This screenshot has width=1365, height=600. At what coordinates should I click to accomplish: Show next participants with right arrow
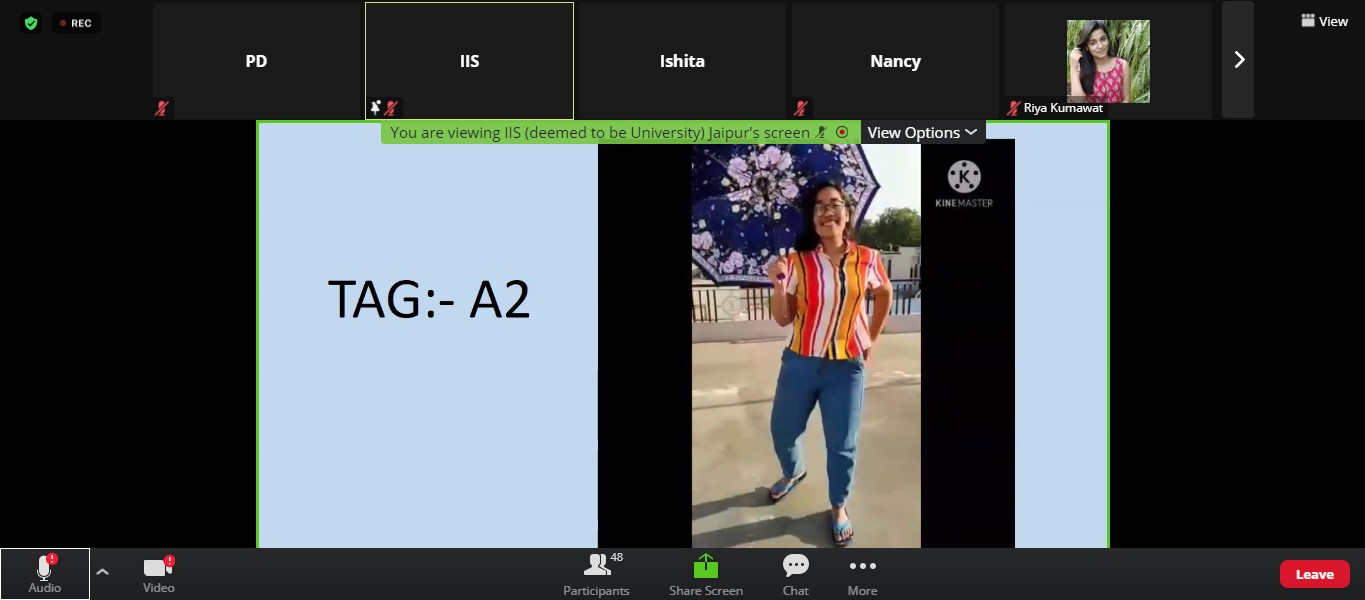click(x=1238, y=60)
